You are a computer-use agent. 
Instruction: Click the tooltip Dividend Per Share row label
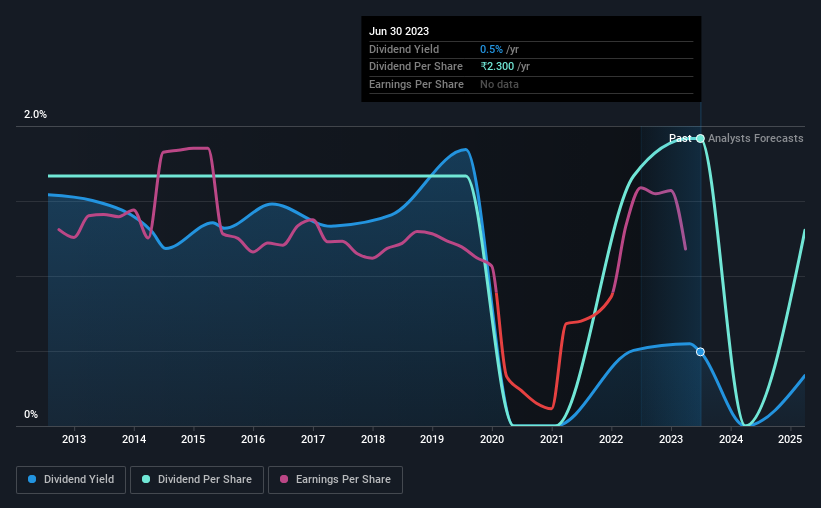pyautogui.click(x=416, y=67)
